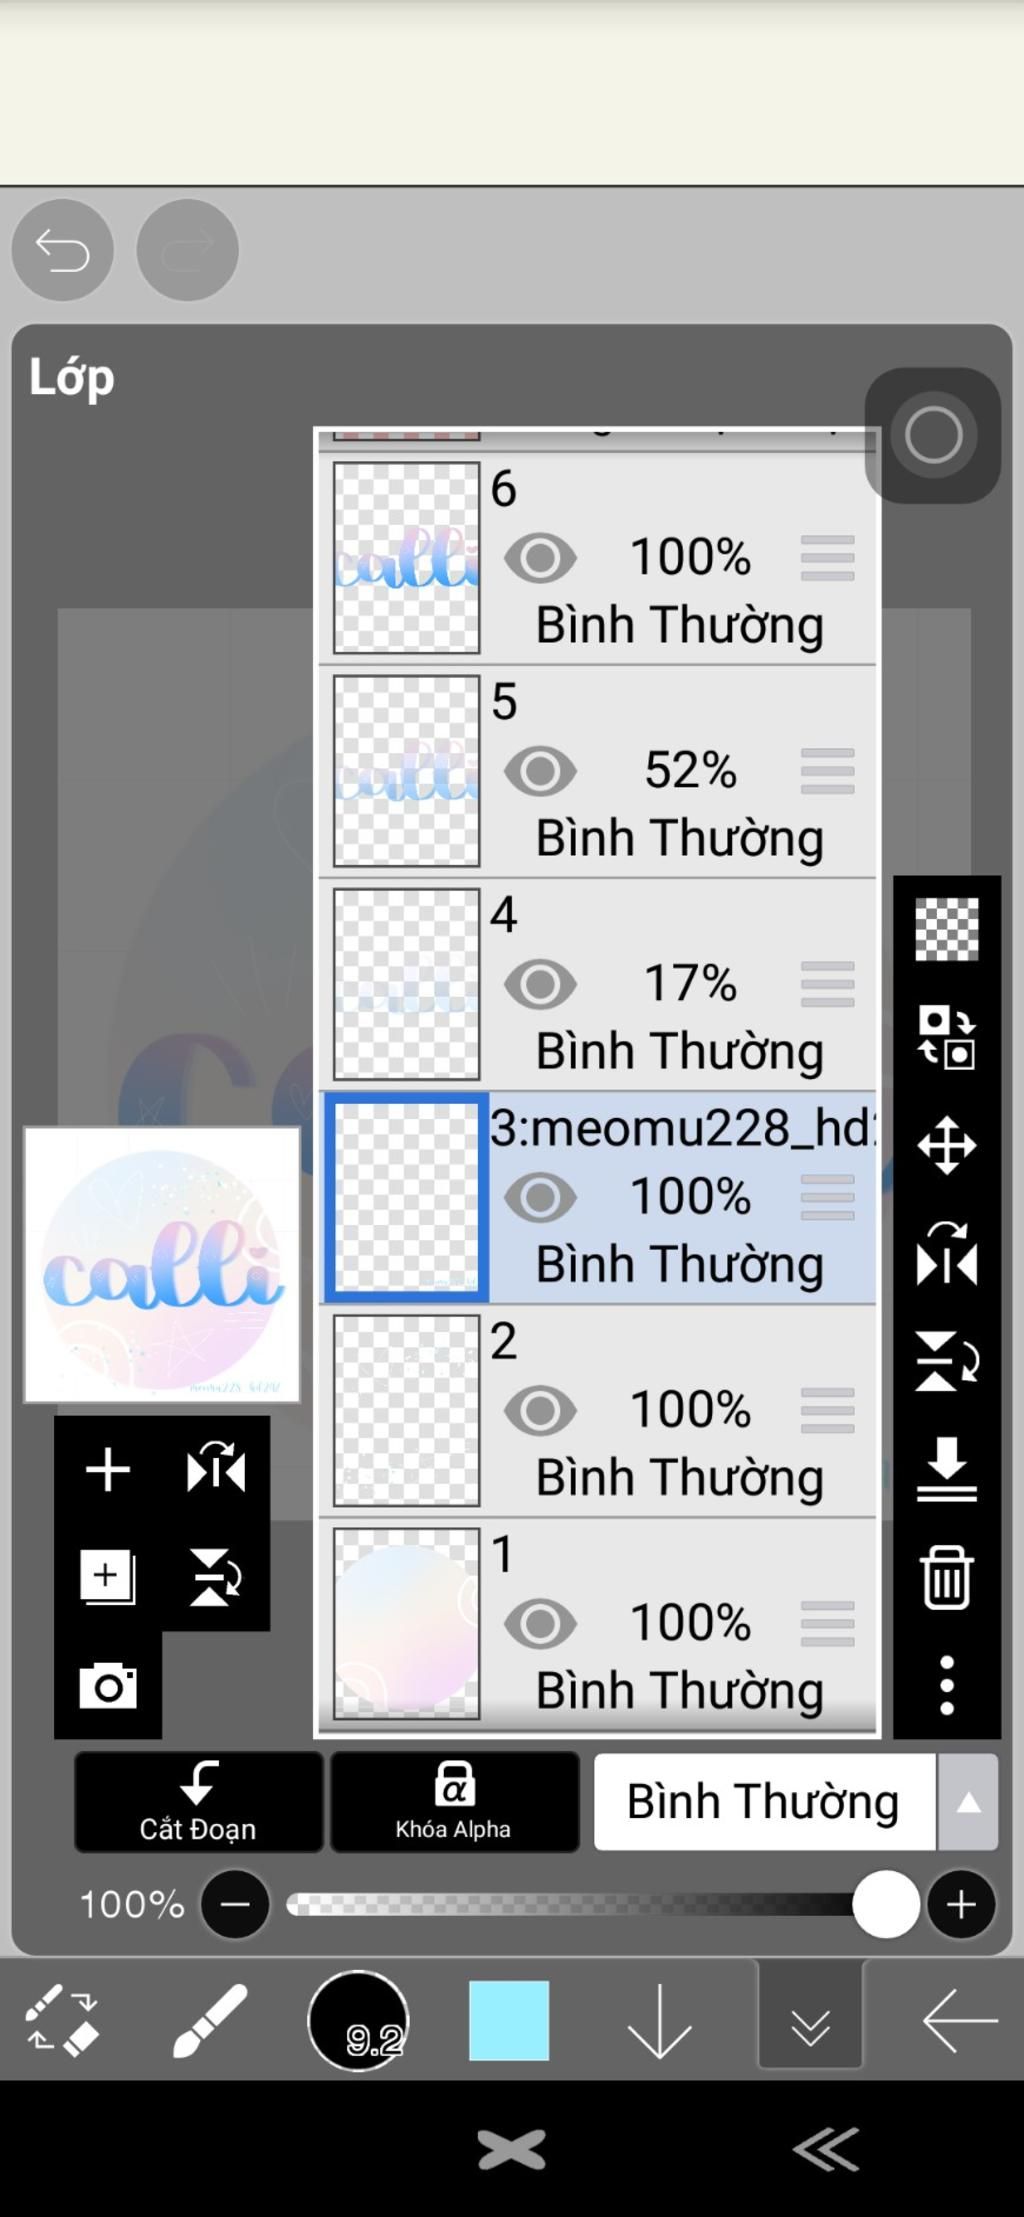Expand blend mode list arrow
Viewport: 1024px width, 2217px height.
(x=967, y=1802)
